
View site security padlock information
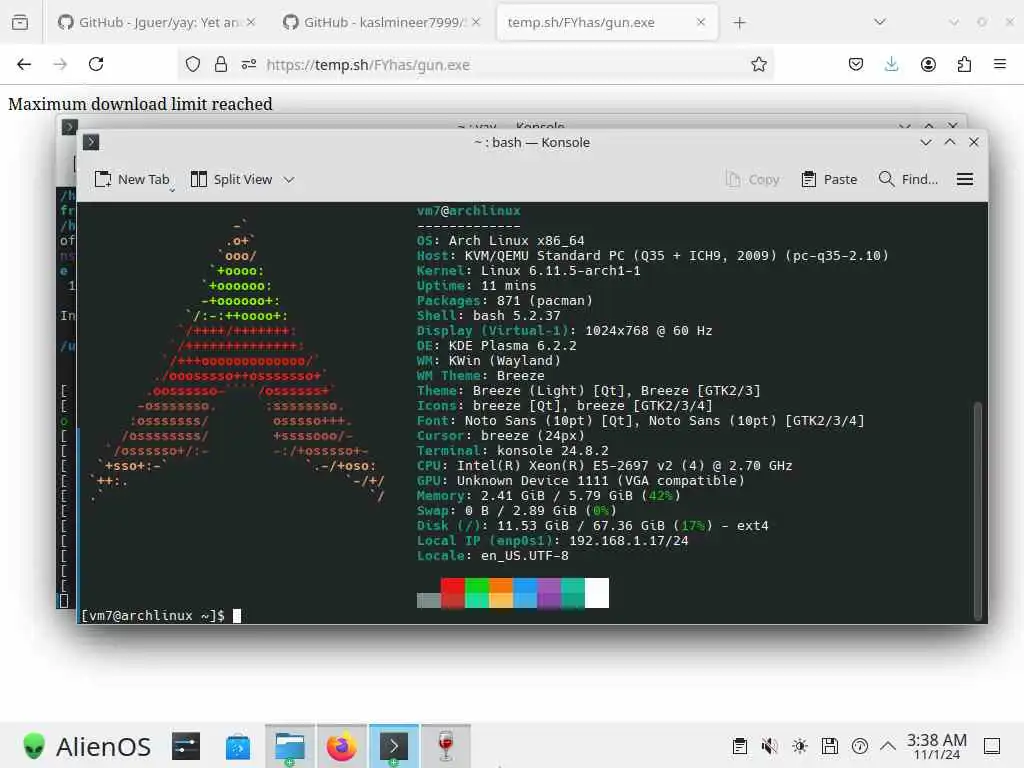point(221,64)
